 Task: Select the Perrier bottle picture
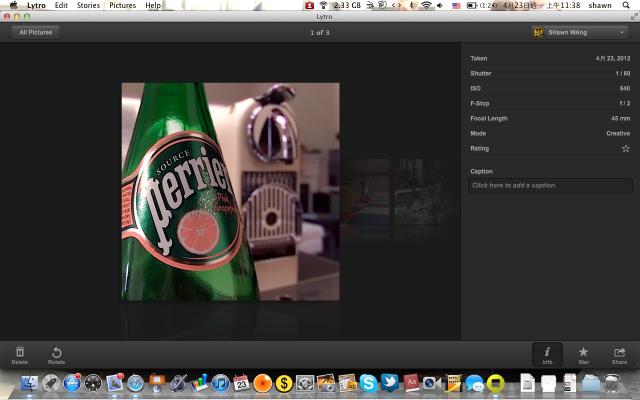tap(231, 191)
